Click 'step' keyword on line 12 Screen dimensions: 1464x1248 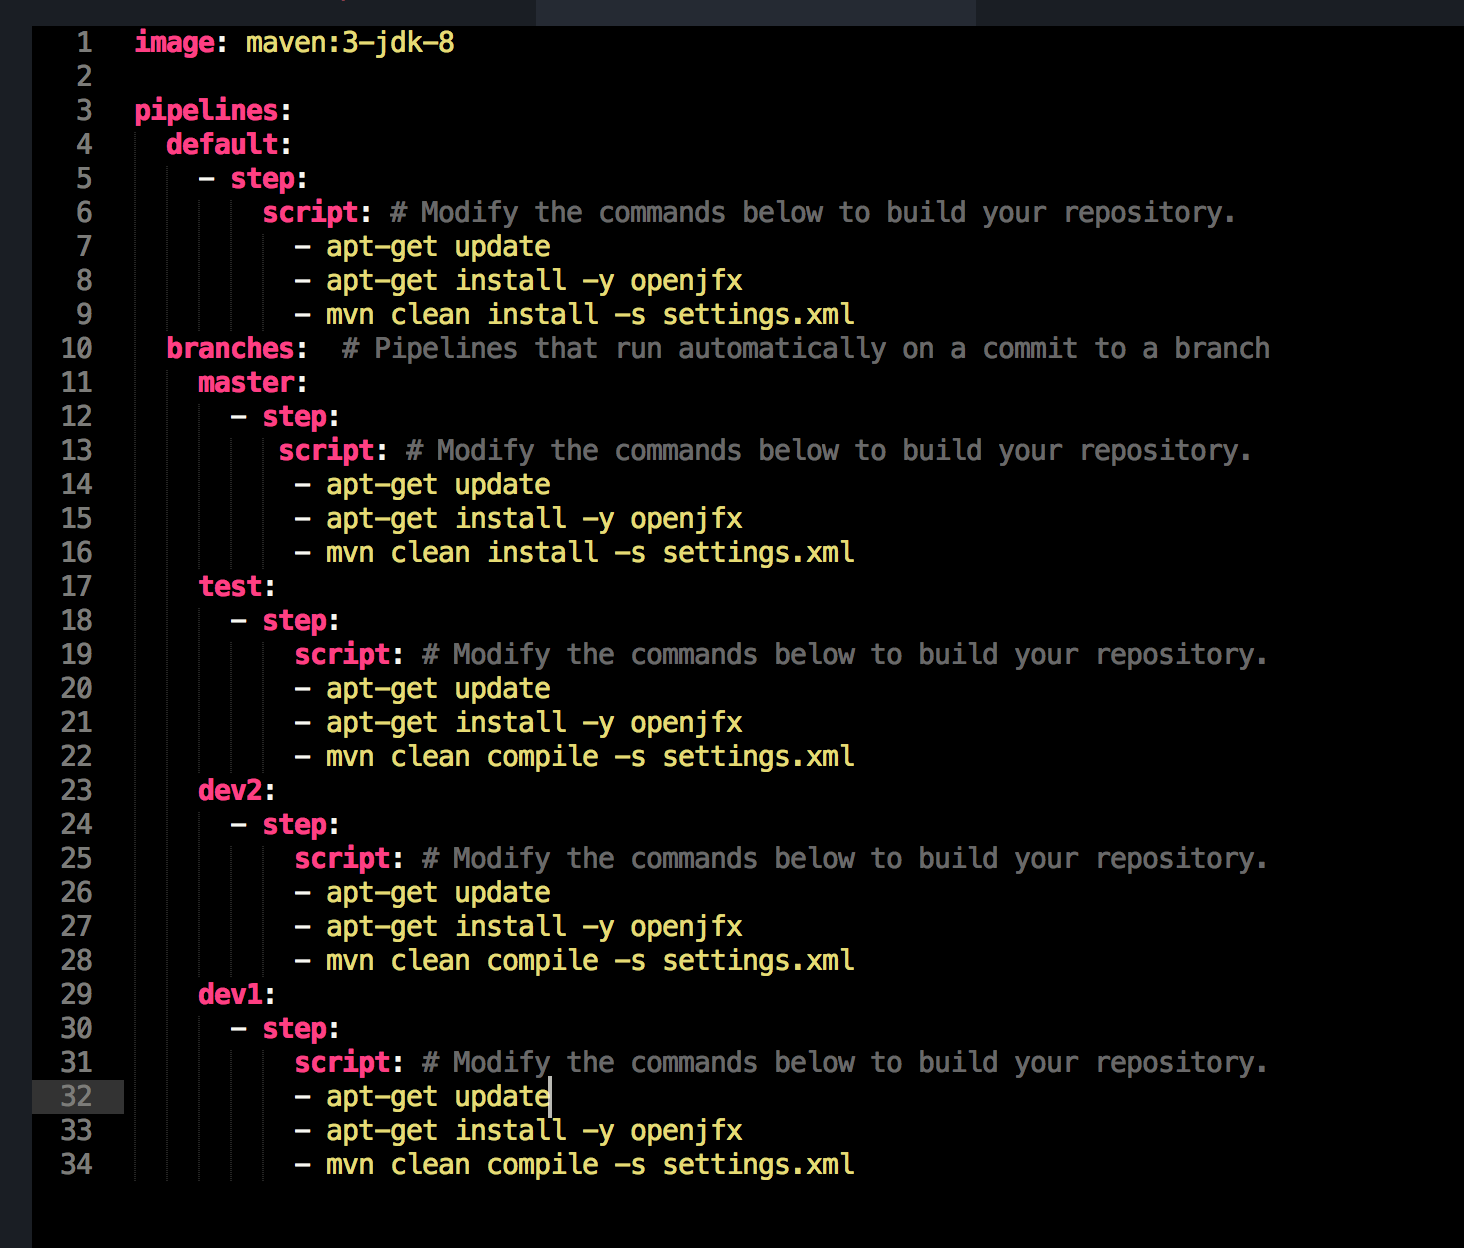pyautogui.click(x=294, y=417)
